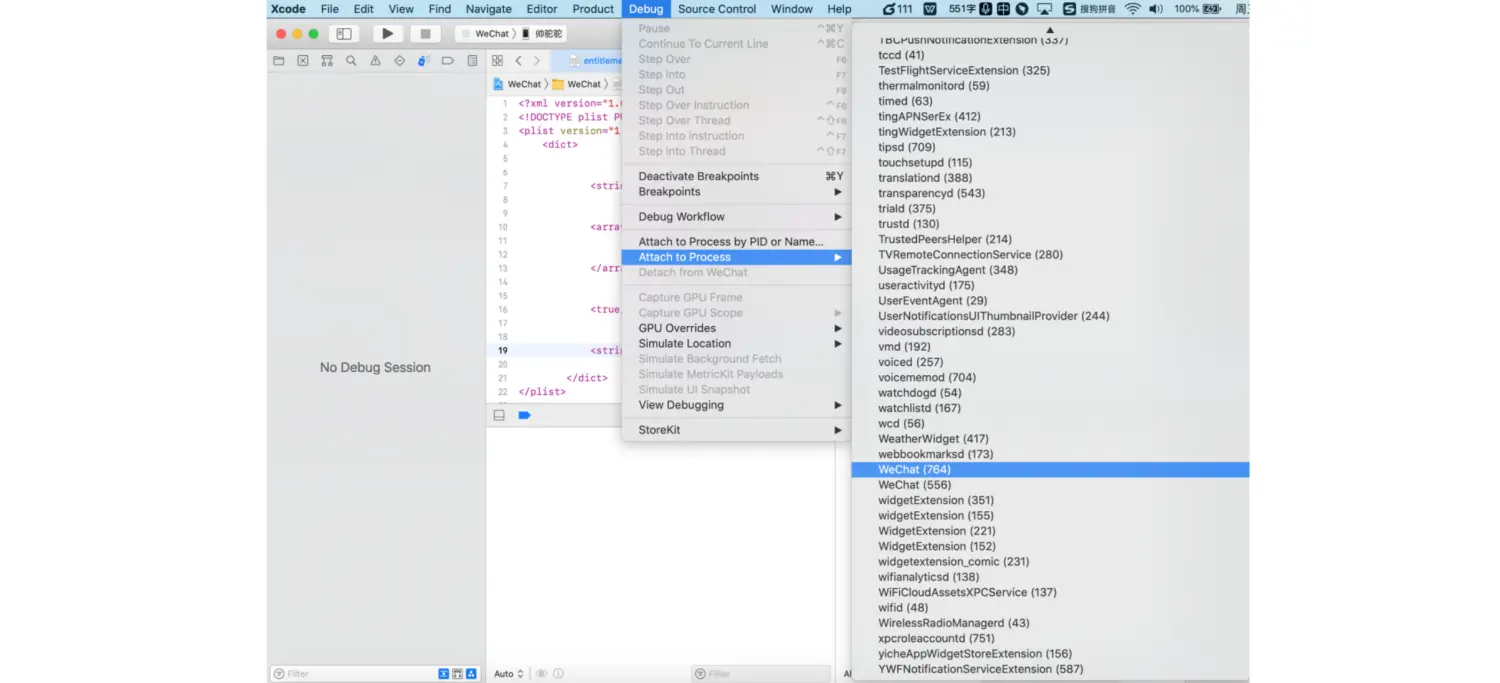This screenshot has width=1500, height=683.
Task: Toggle the navigator sidebar button in toolbar
Action: point(343,34)
